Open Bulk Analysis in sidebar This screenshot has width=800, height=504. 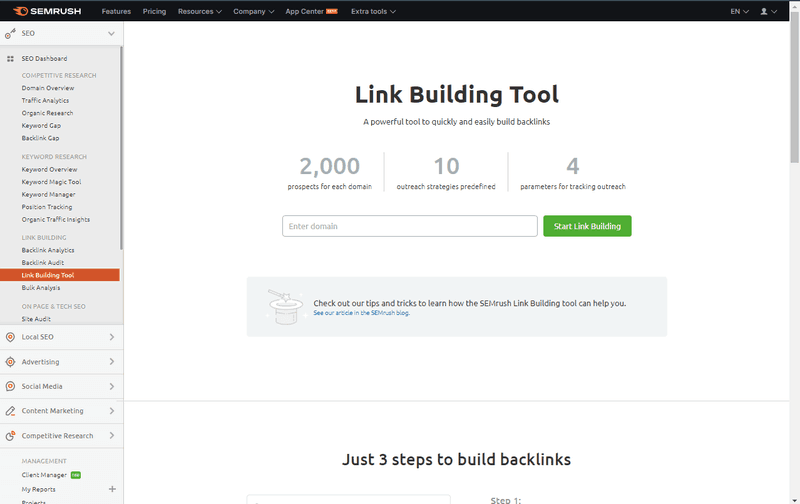(41, 288)
